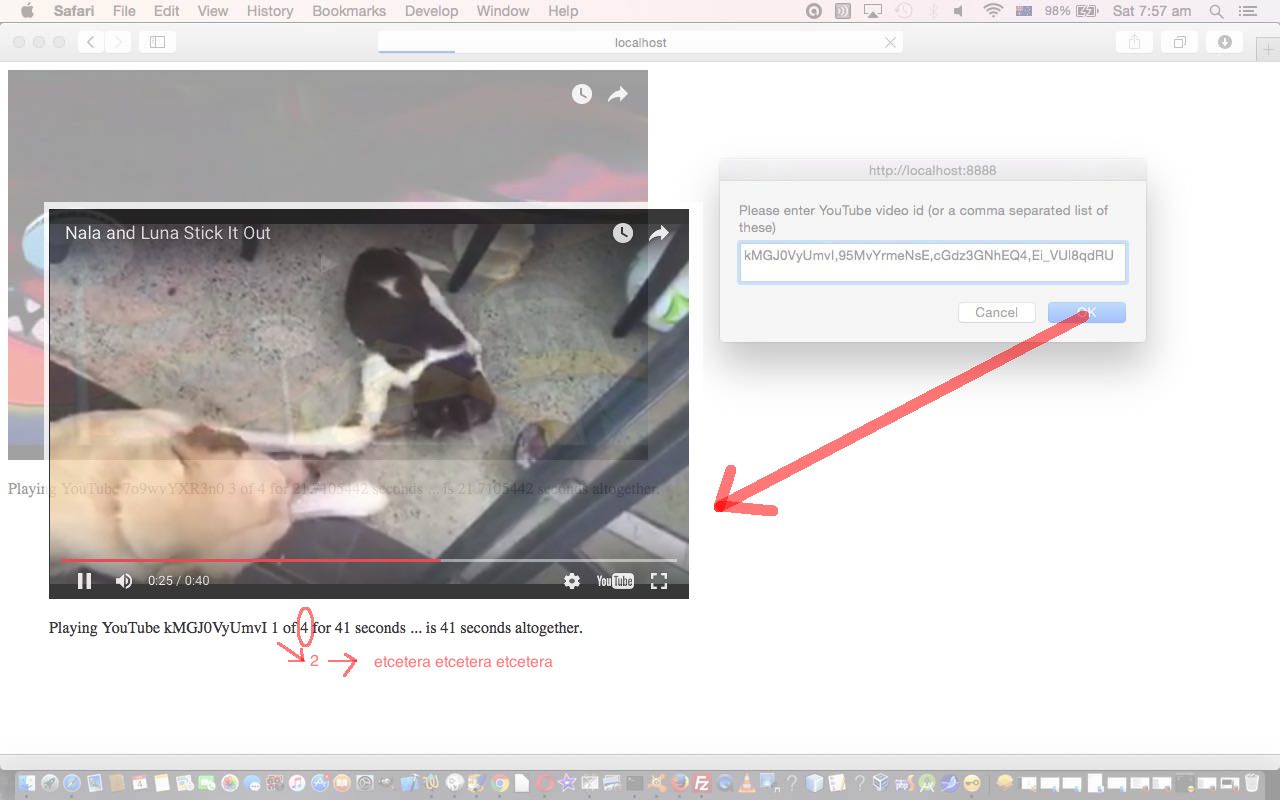1280x800 pixels.
Task: Open the Wi-Fi status menu
Action: pyautogui.click(x=993, y=11)
